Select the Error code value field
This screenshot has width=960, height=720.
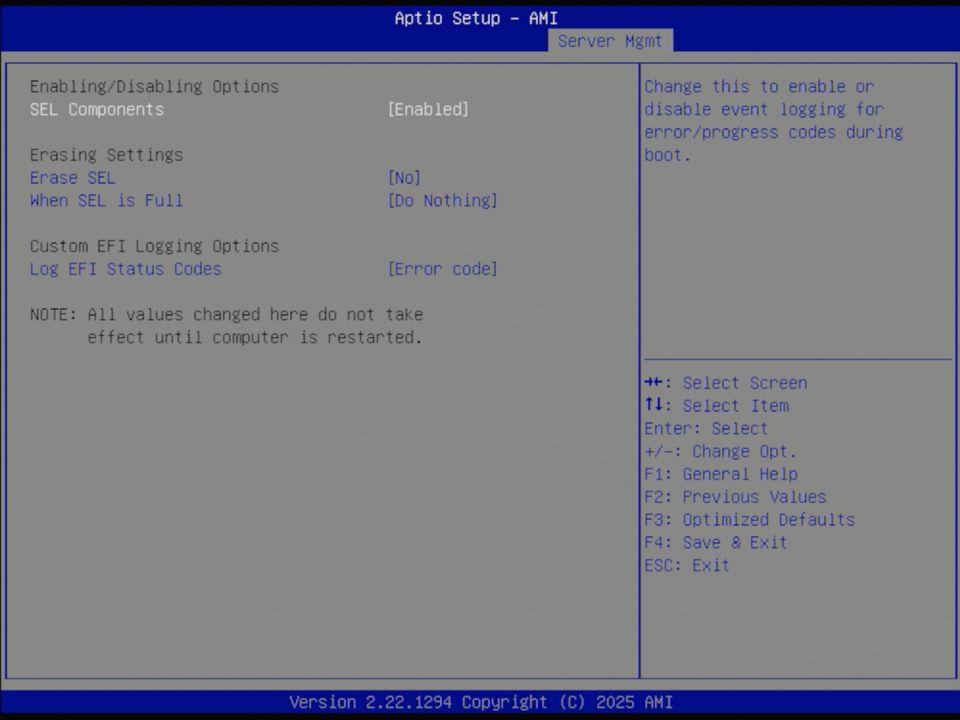point(442,268)
